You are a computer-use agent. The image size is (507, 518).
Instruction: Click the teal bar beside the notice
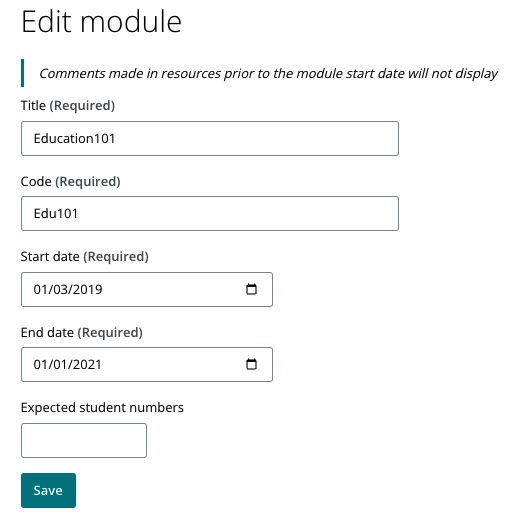[x=22, y=73]
